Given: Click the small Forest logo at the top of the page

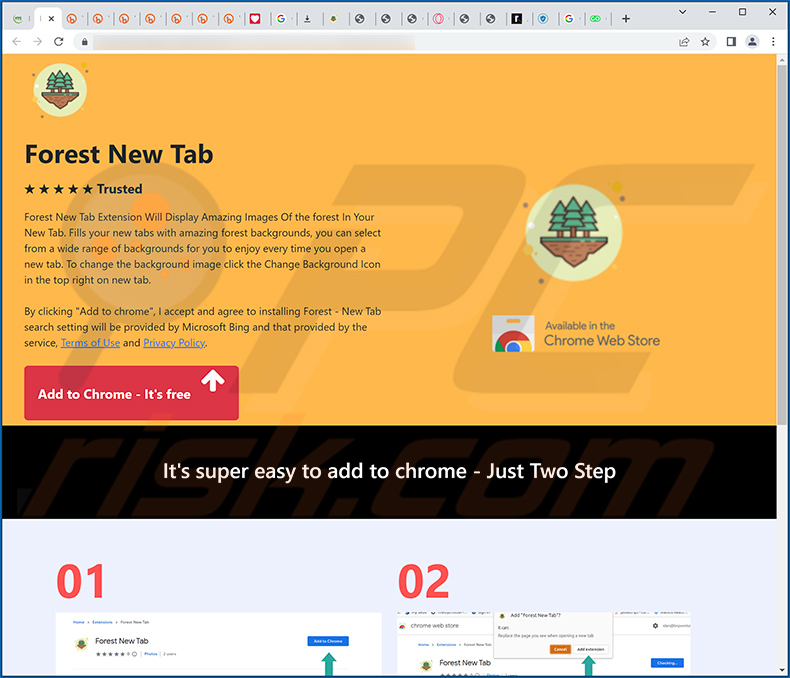Looking at the screenshot, I should point(60,90).
